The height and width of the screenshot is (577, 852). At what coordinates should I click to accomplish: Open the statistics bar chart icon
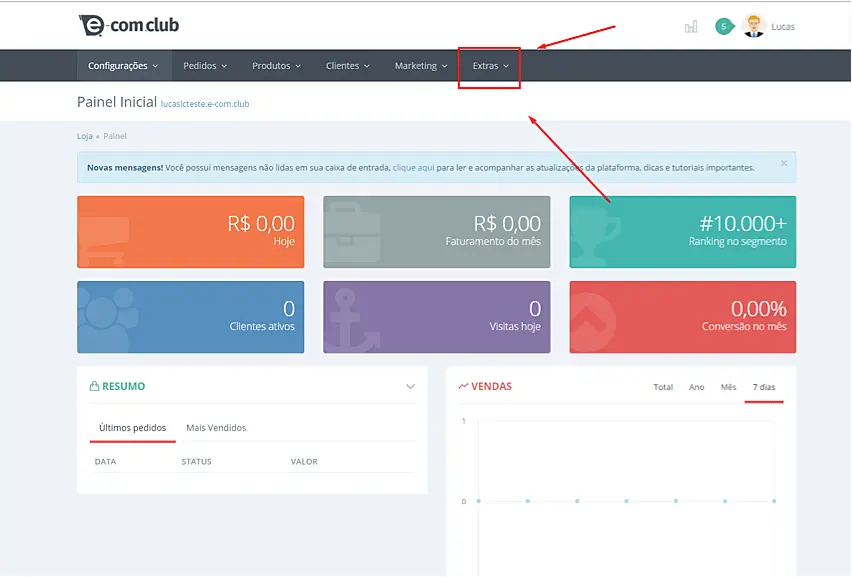pos(691,27)
